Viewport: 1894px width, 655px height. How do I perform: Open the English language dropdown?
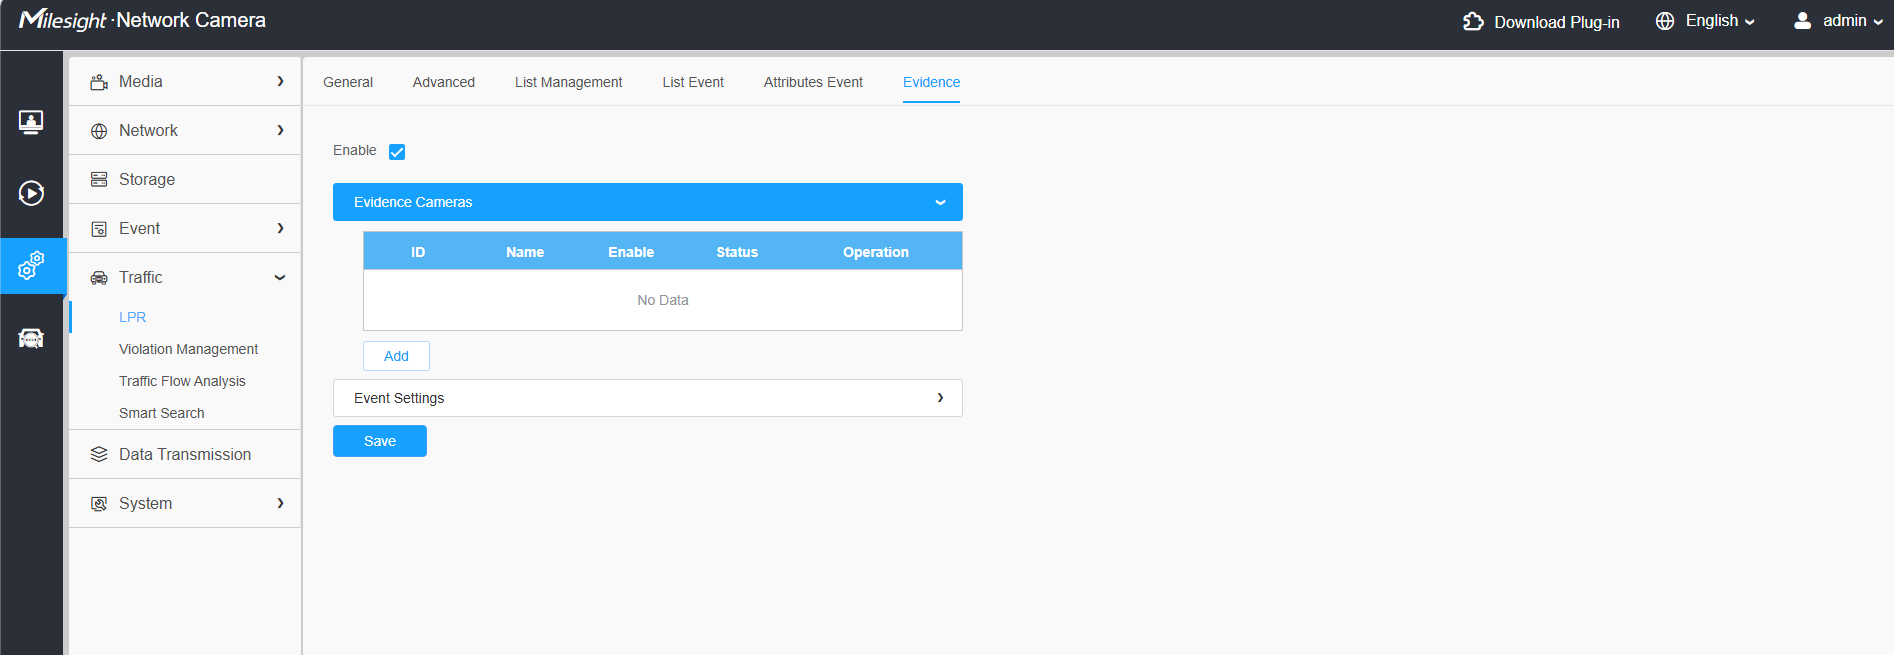point(1720,21)
